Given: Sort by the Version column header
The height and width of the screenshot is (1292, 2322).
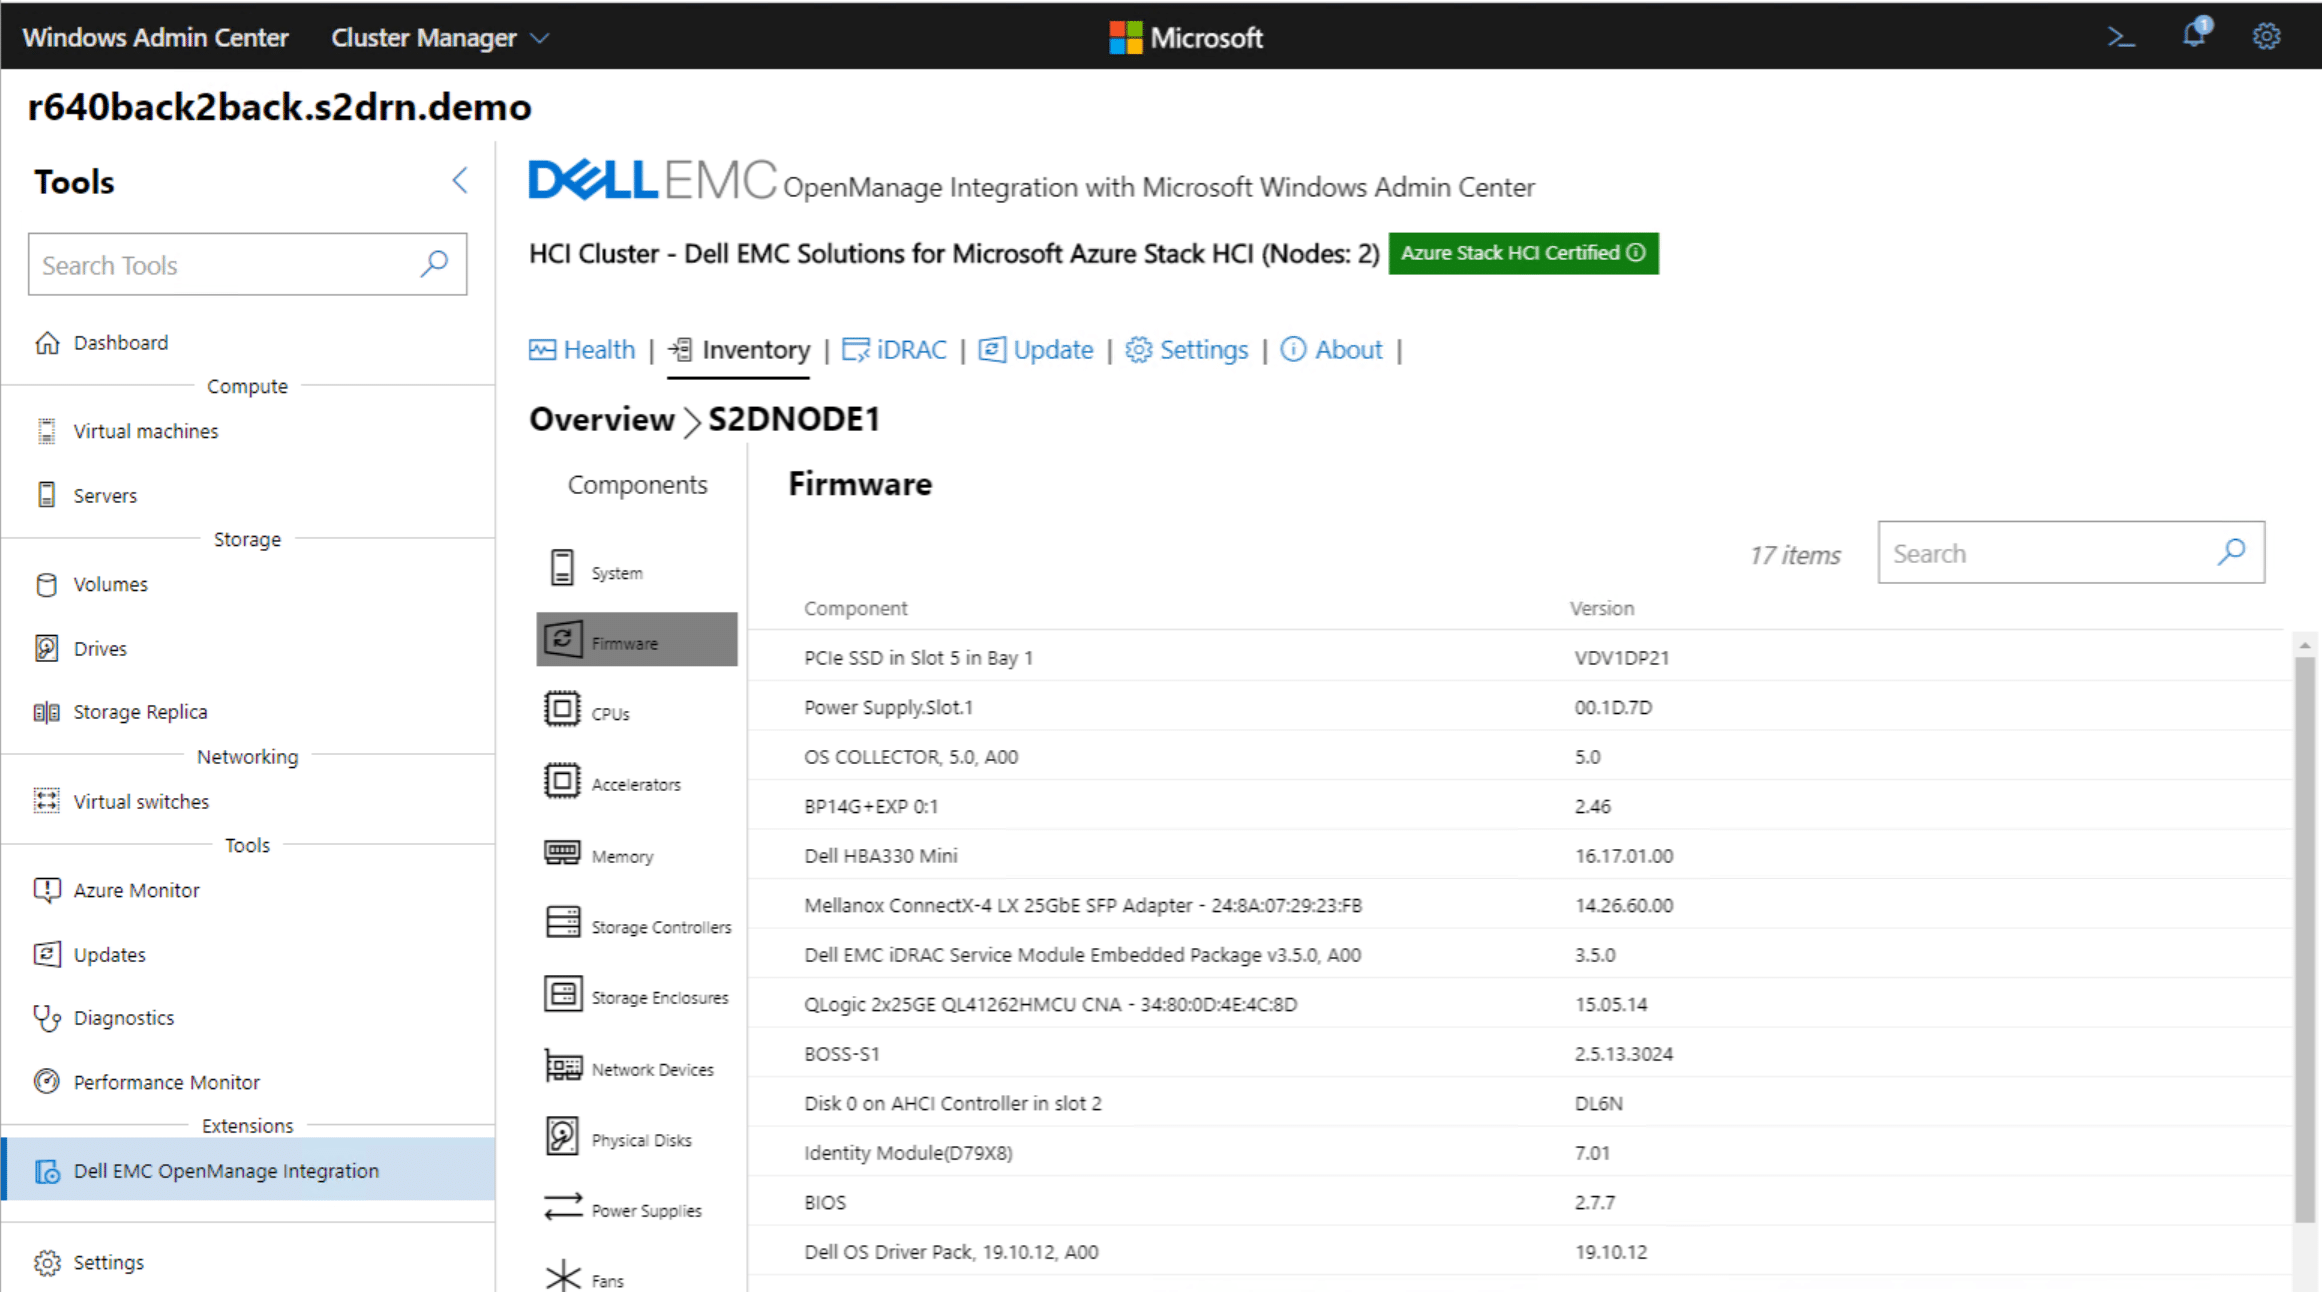Looking at the screenshot, I should (1601, 608).
